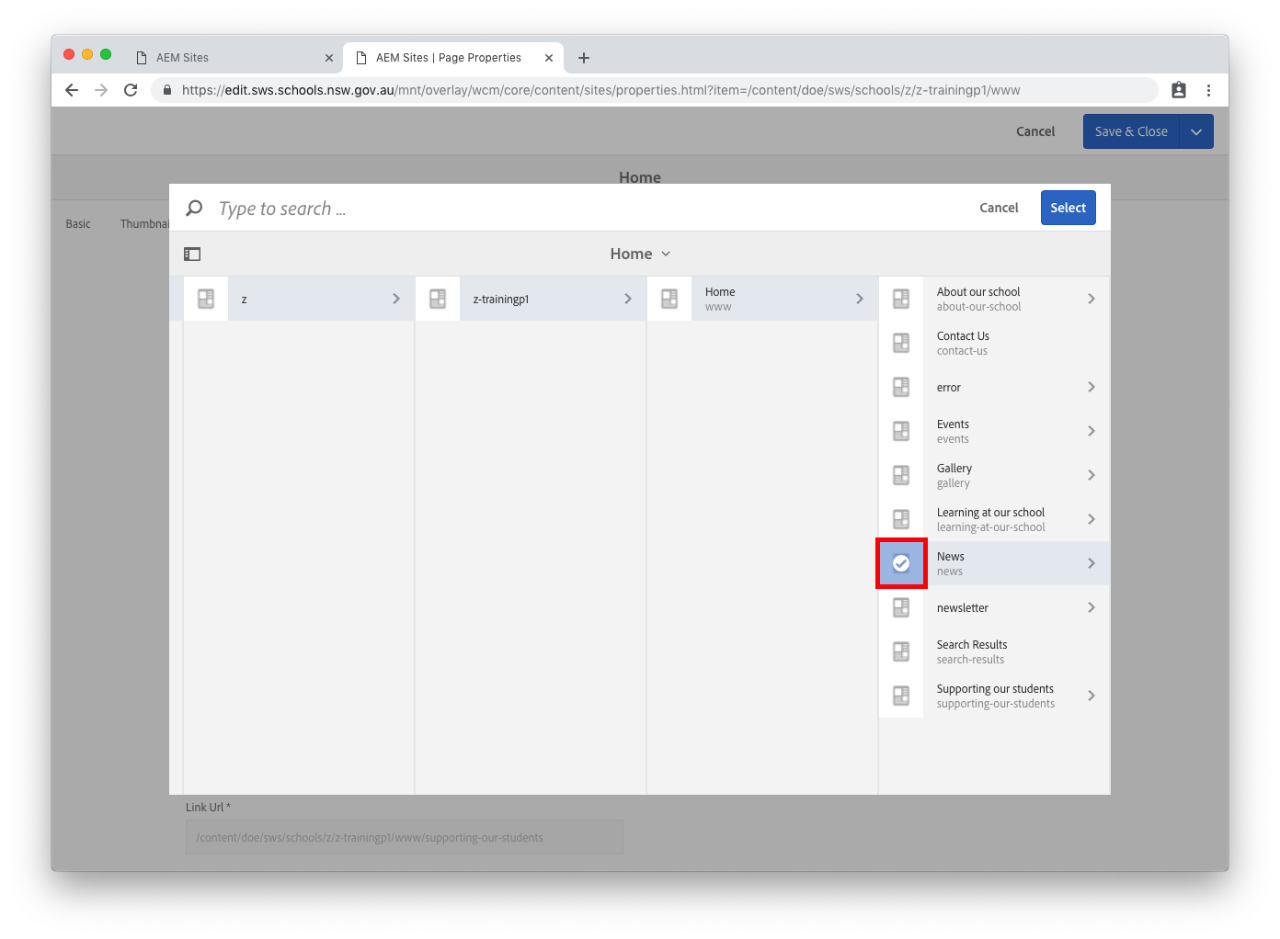Select the error page thumbnail icon
This screenshot has width=1280, height=939.
(901, 387)
